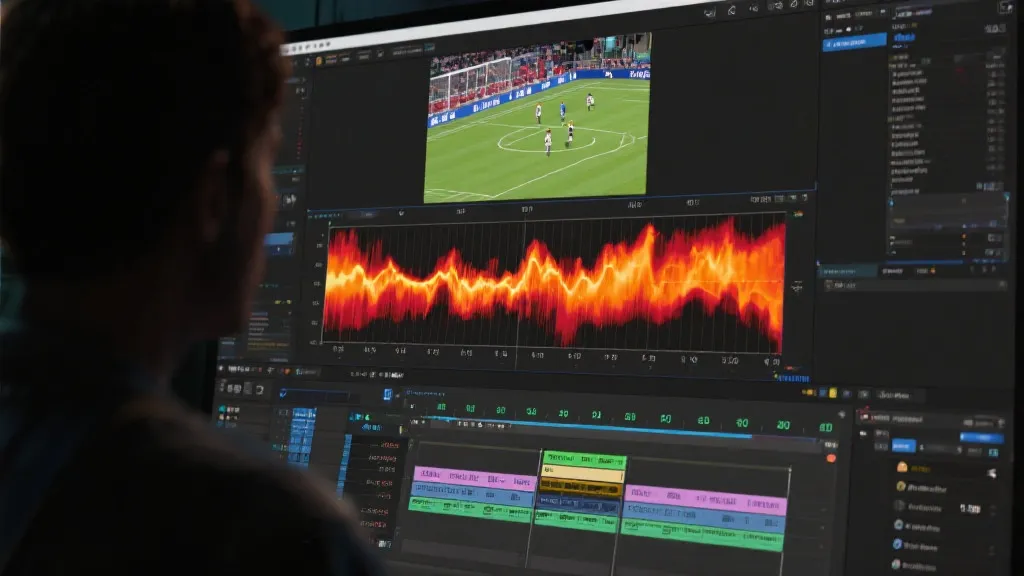Click the first icon in the top toolbar
Screen dimensions: 1024x576
709,13
